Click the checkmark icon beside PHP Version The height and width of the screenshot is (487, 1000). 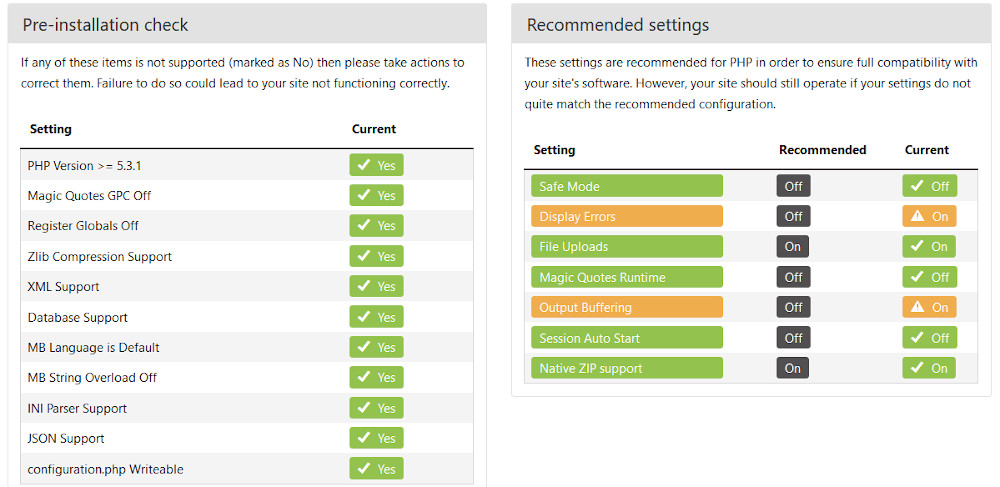pos(364,165)
